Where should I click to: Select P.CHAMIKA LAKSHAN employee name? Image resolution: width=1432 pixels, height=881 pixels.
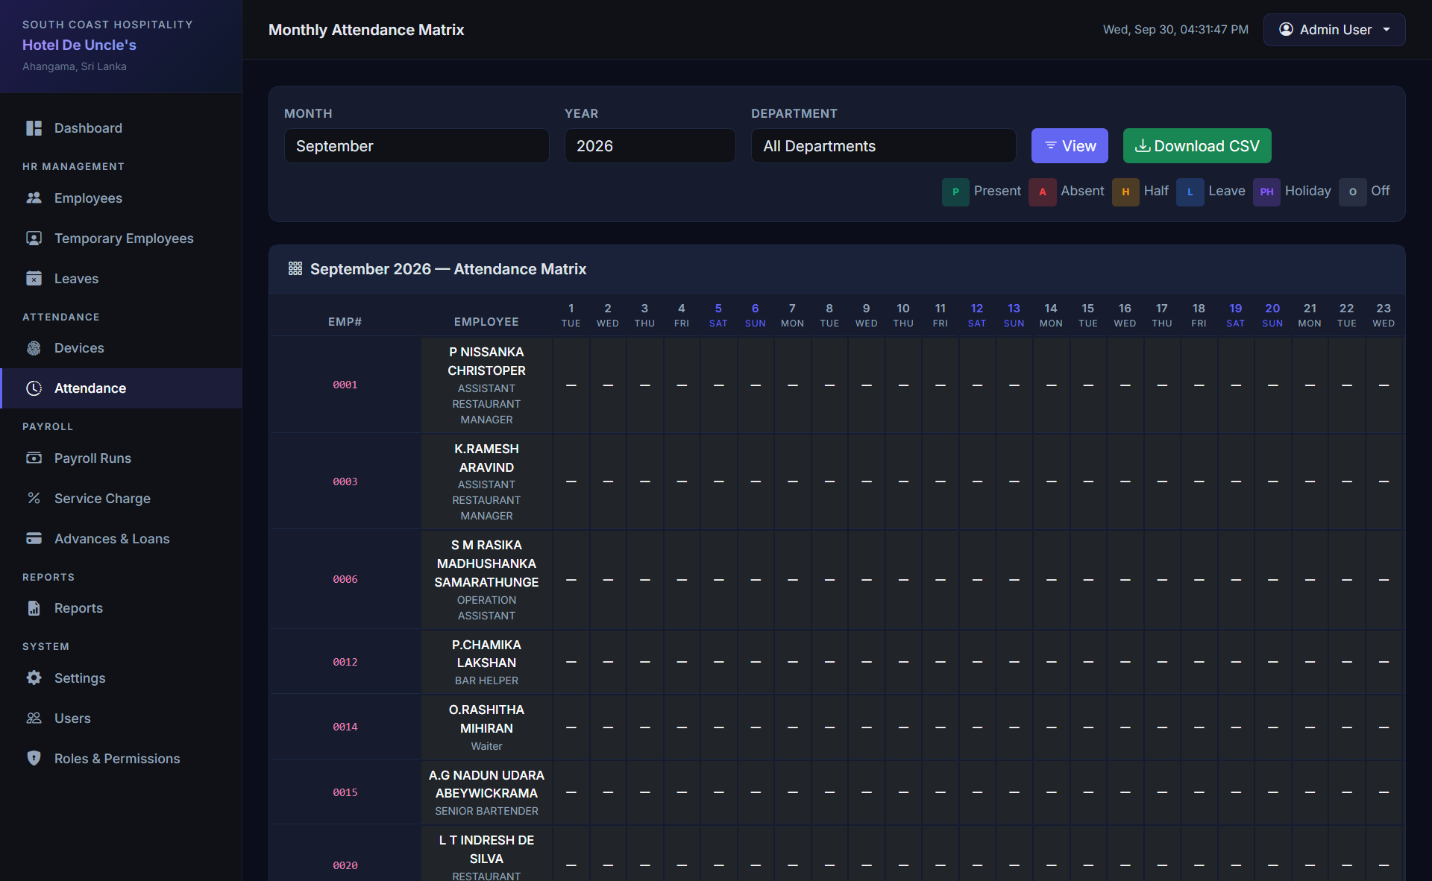487,654
